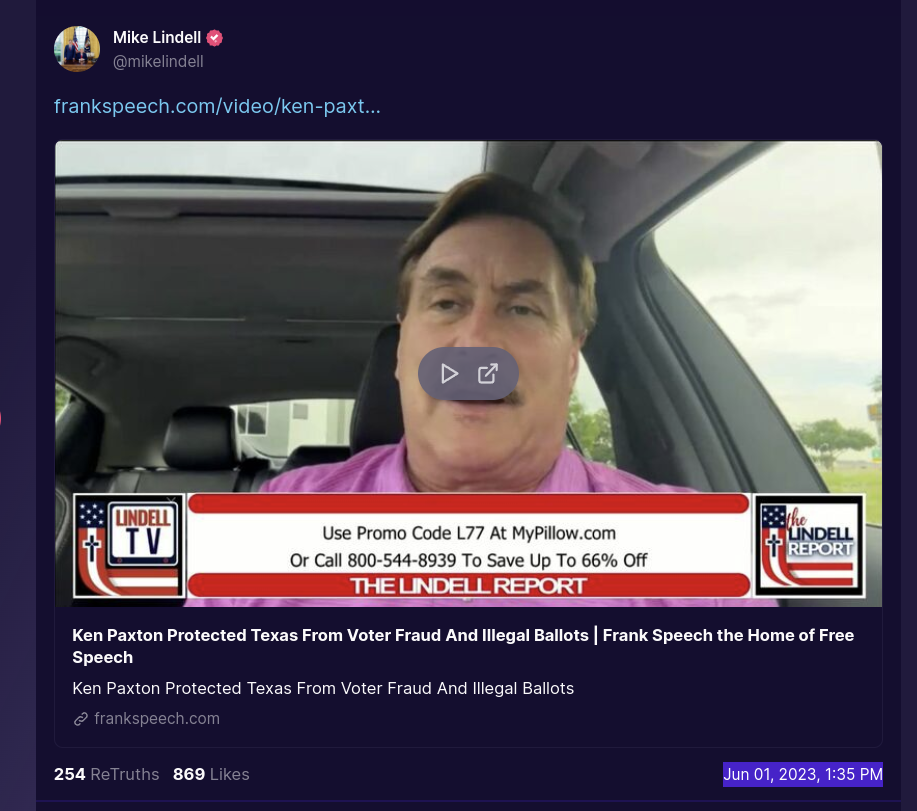Open Mike Lindell's profile avatar
The height and width of the screenshot is (811, 917).
coord(77,49)
